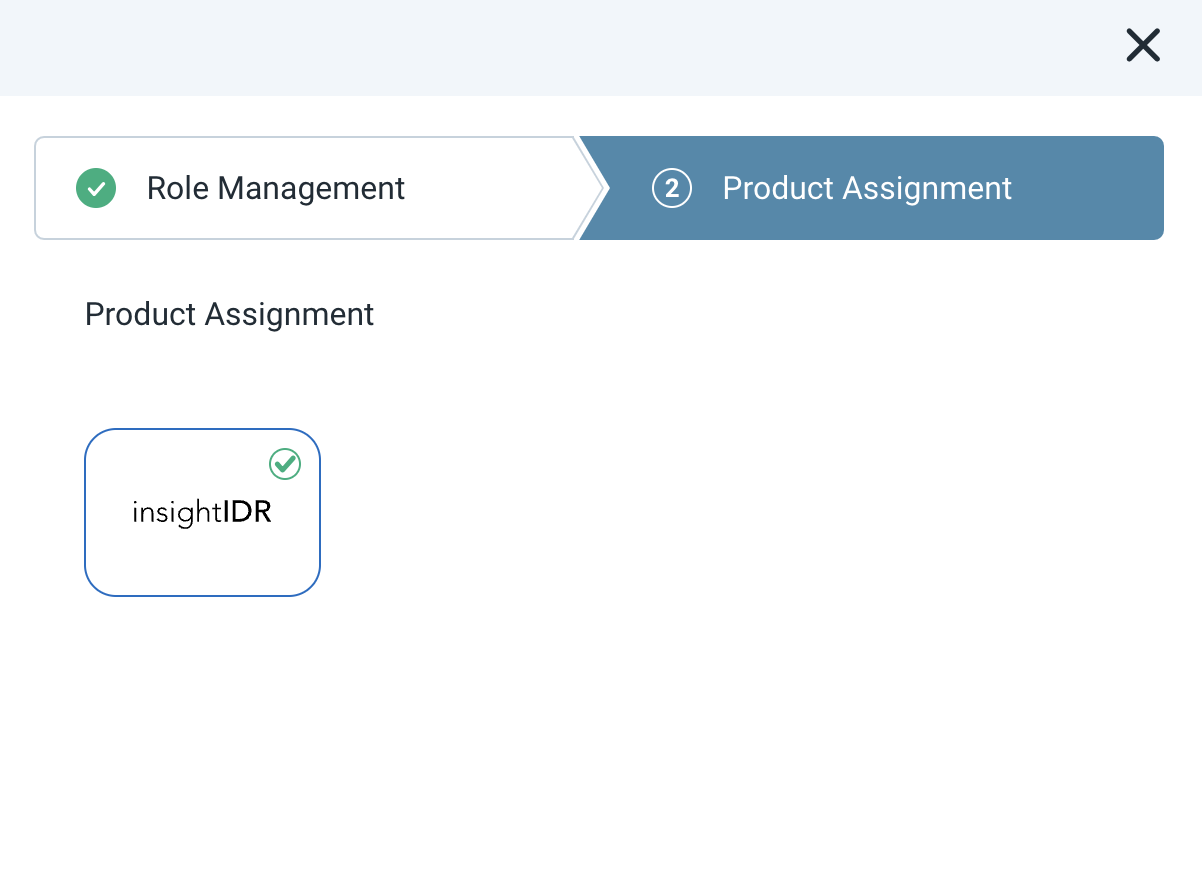Click the insightIDR logo text

tap(202, 513)
